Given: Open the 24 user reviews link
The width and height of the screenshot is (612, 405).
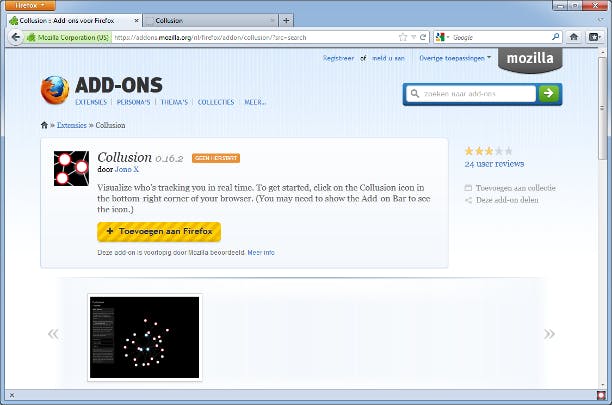Looking at the screenshot, I should 494,164.
